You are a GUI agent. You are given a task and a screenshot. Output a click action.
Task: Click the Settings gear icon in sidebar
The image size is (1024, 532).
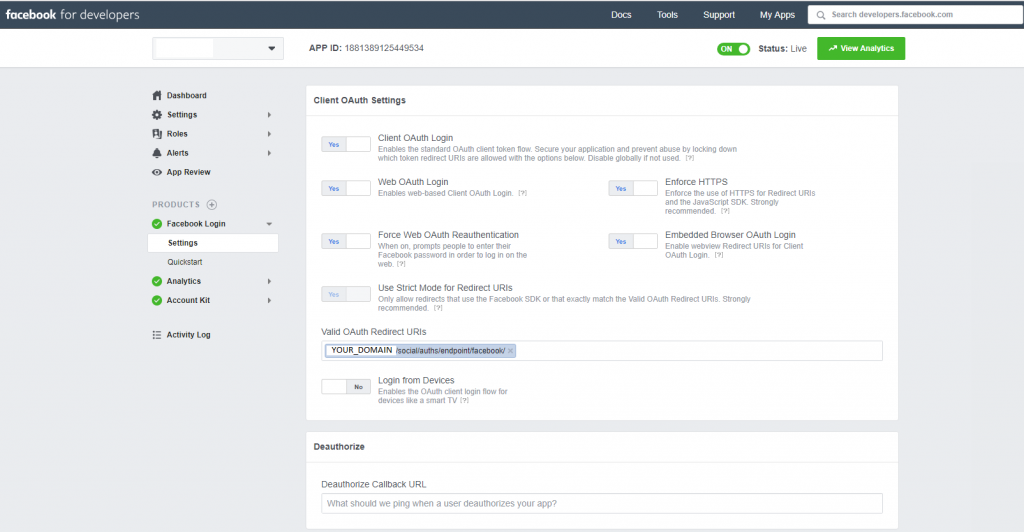[157, 115]
